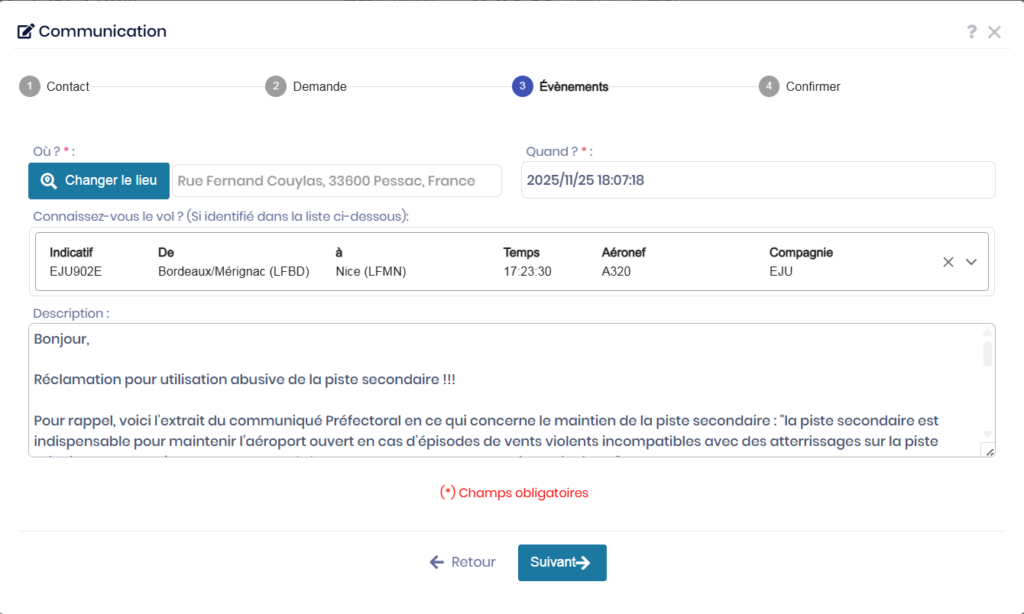Click the Description text area scrollbar
This screenshot has width=1024, height=614.
click(x=987, y=353)
